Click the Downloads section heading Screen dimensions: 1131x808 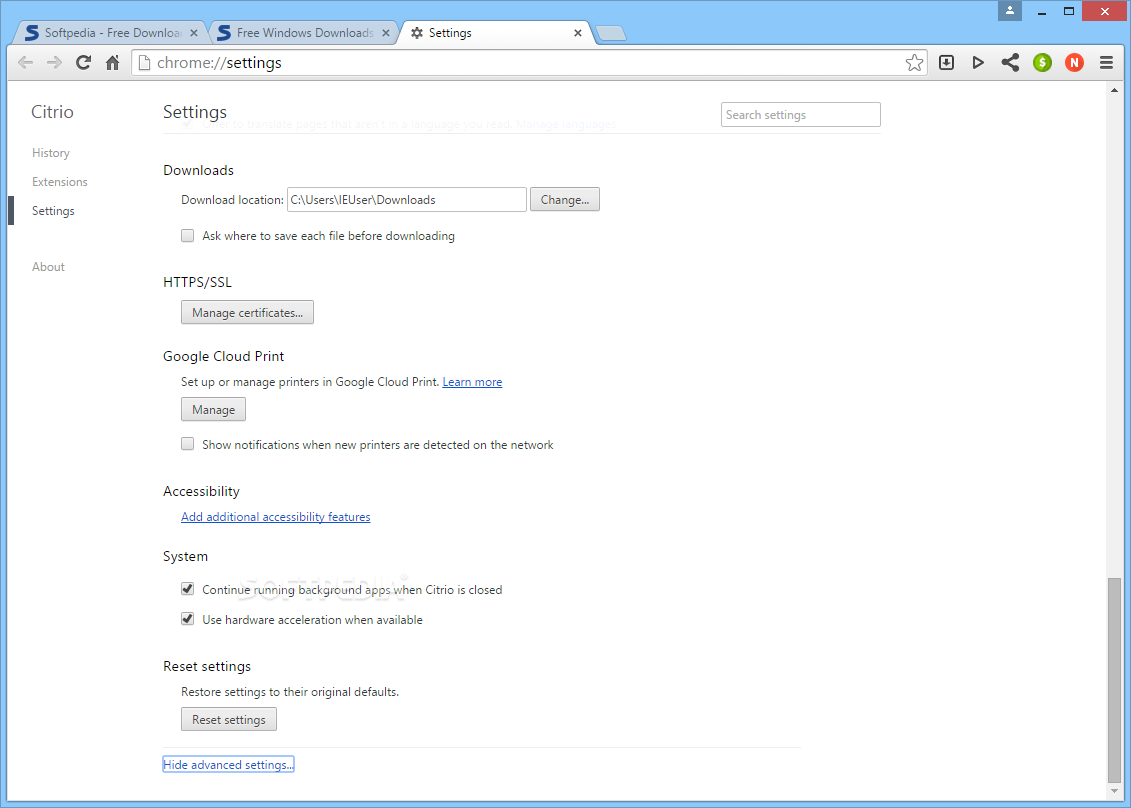tap(198, 170)
